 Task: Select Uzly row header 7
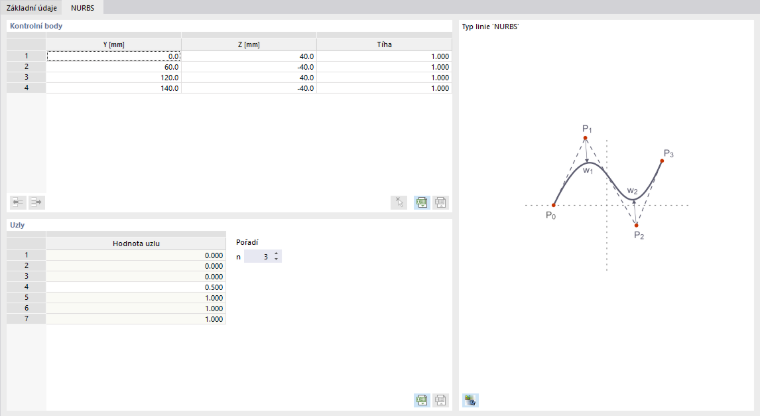click(26, 319)
